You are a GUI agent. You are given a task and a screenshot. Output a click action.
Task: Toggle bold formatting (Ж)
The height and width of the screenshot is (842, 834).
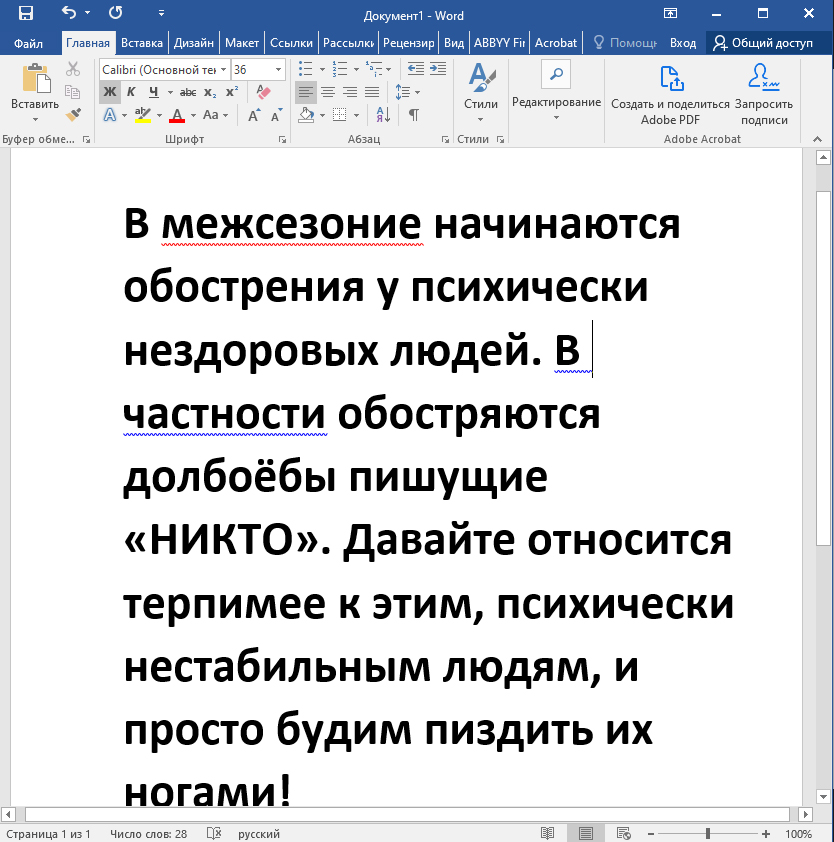click(x=110, y=92)
